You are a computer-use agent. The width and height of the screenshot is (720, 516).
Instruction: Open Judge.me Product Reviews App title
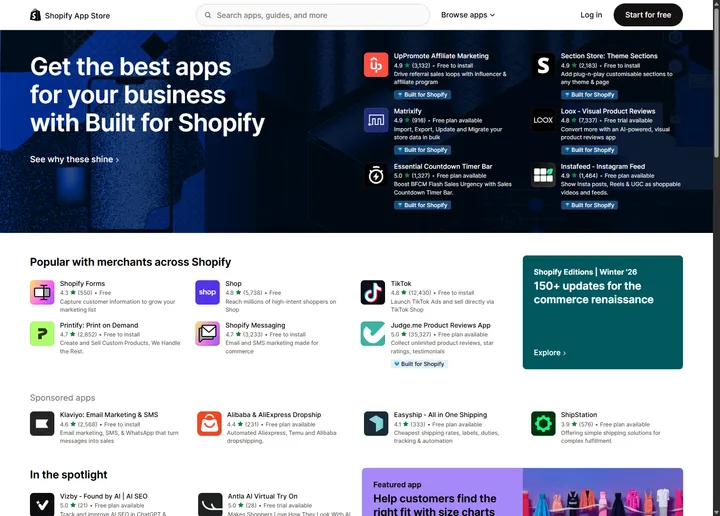(x=440, y=325)
